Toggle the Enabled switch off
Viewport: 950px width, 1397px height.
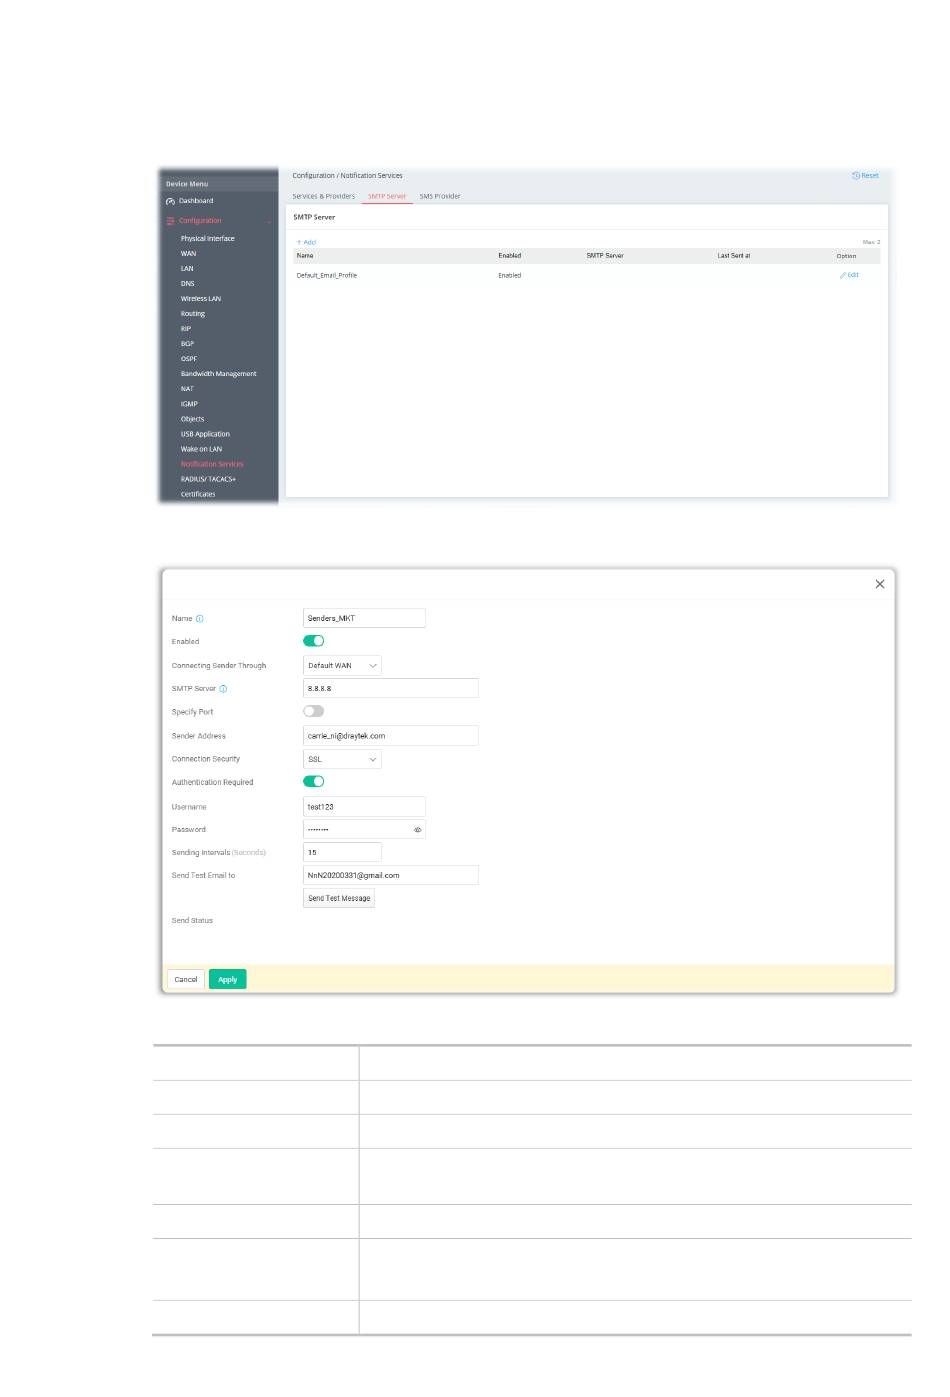tap(314, 641)
